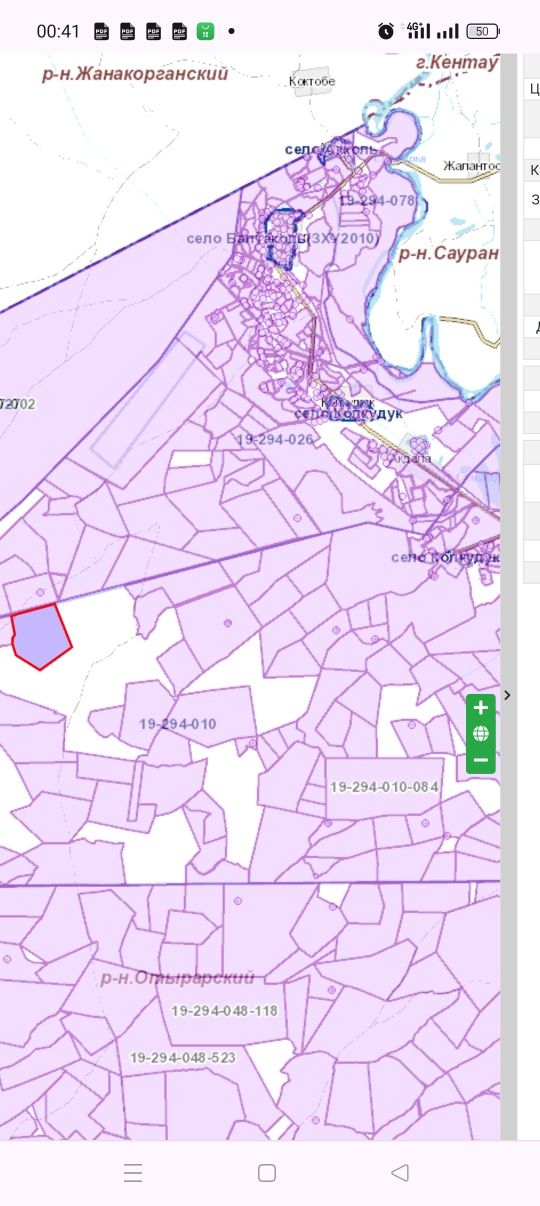Zoom out with the green minus button
This screenshot has width=540, height=1206.
(x=481, y=760)
